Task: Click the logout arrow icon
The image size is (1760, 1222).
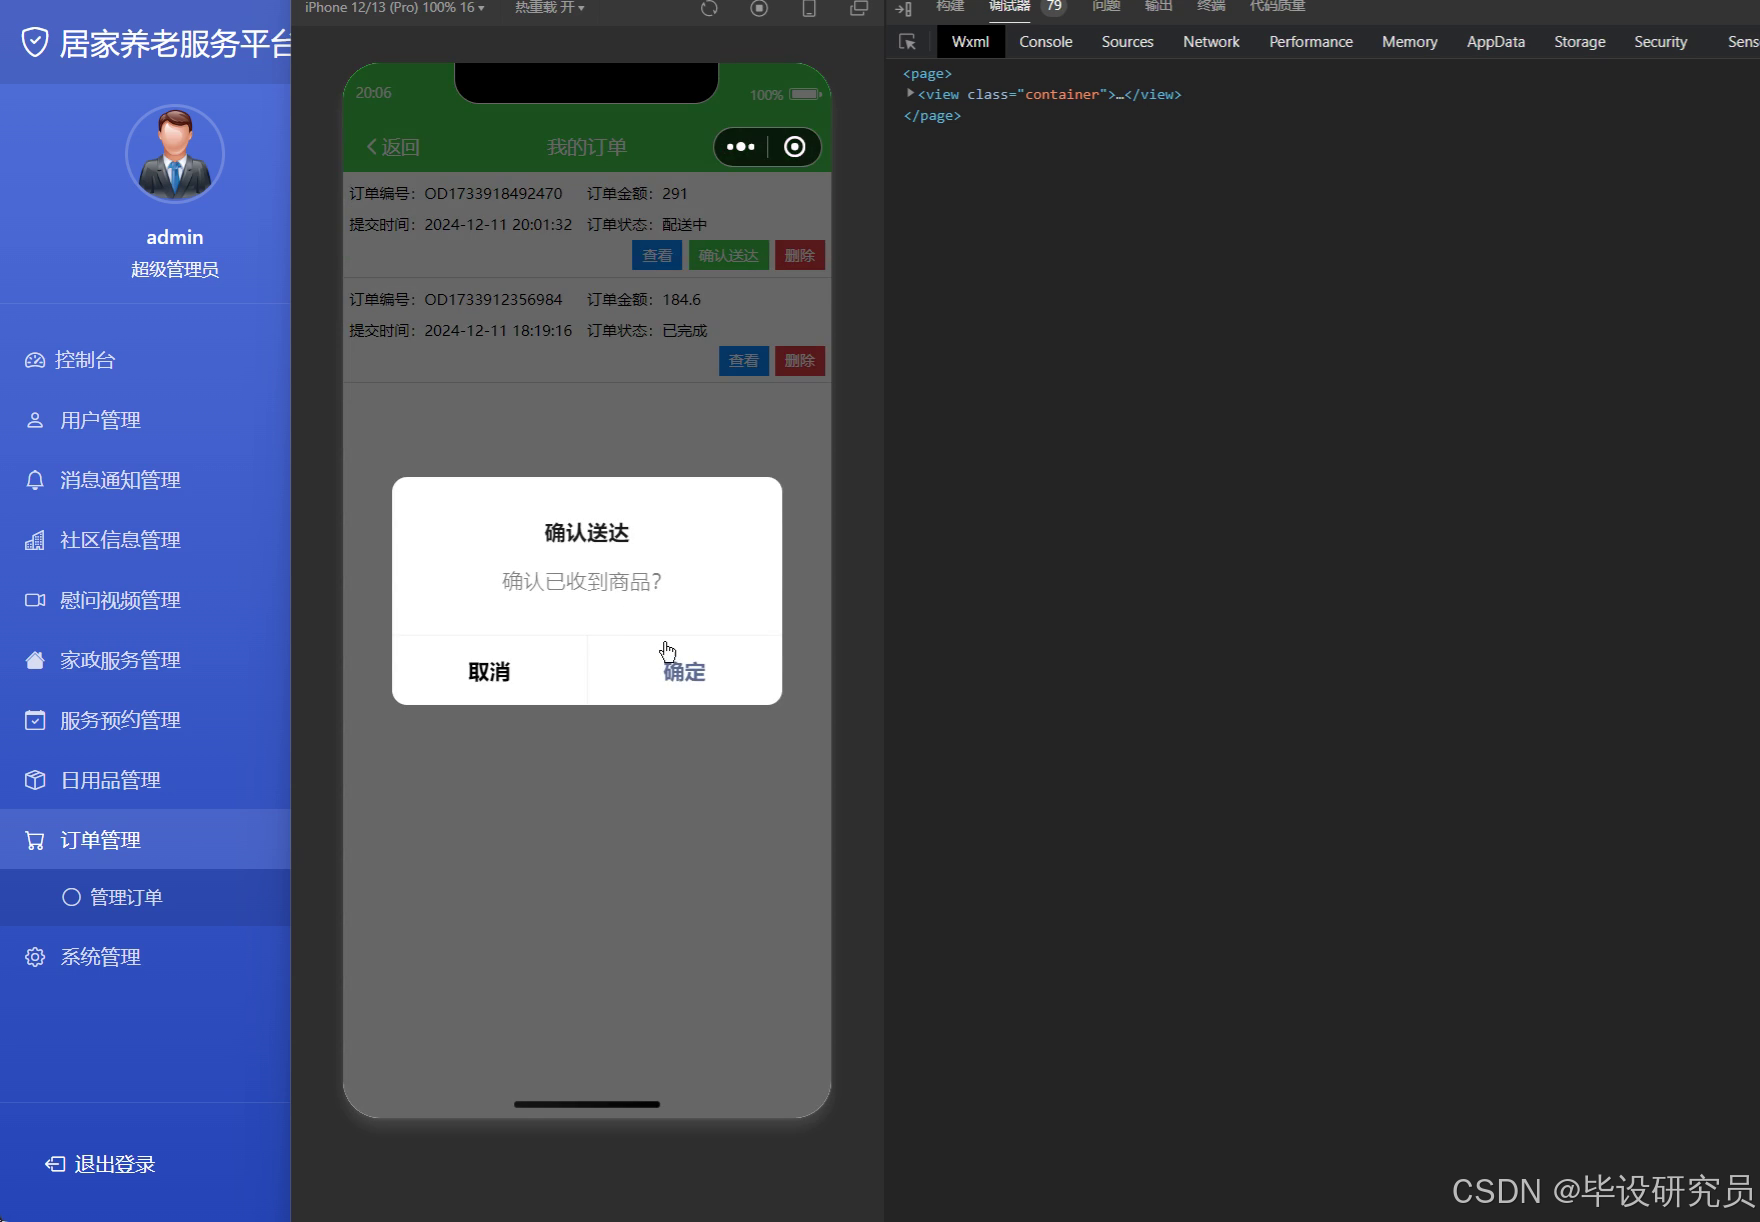Action: pyautogui.click(x=56, y=1164)
